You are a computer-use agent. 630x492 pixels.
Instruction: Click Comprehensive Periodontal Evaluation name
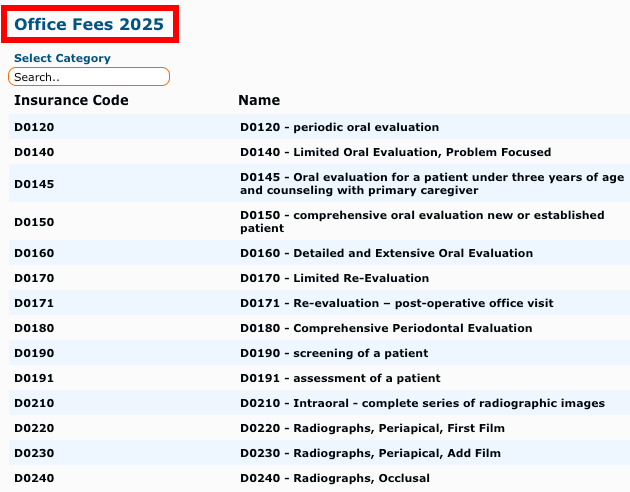click(x=386, y=328)
